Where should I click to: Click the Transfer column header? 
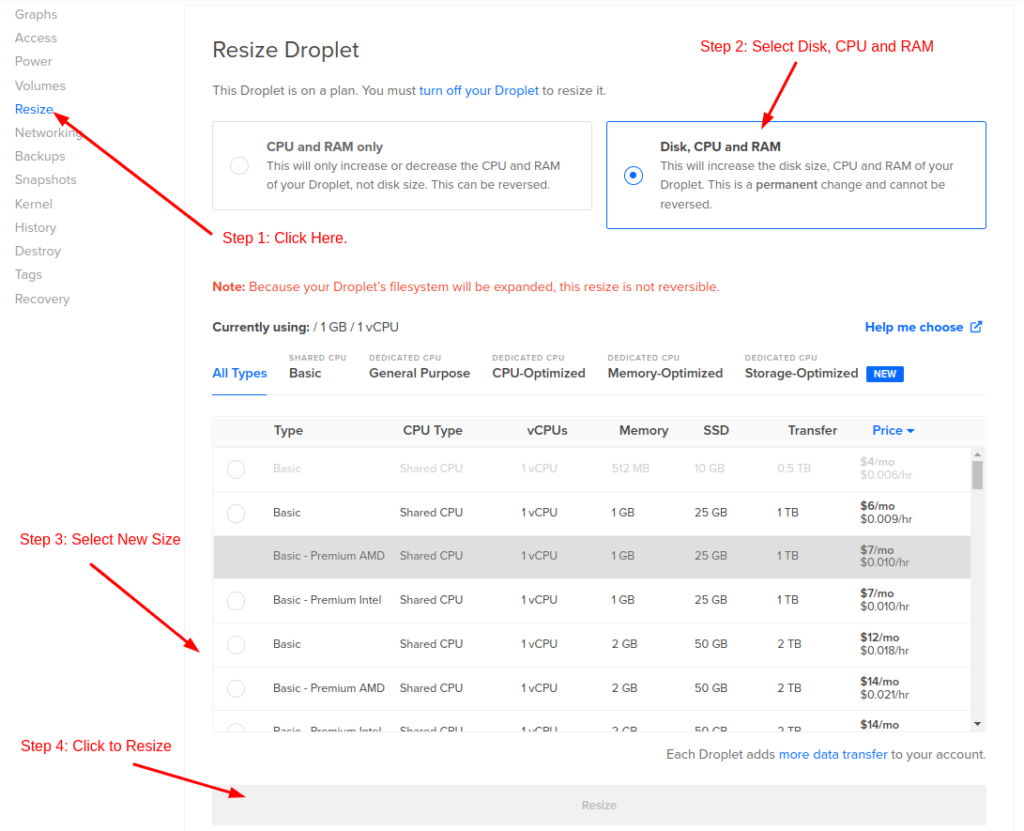812,431
